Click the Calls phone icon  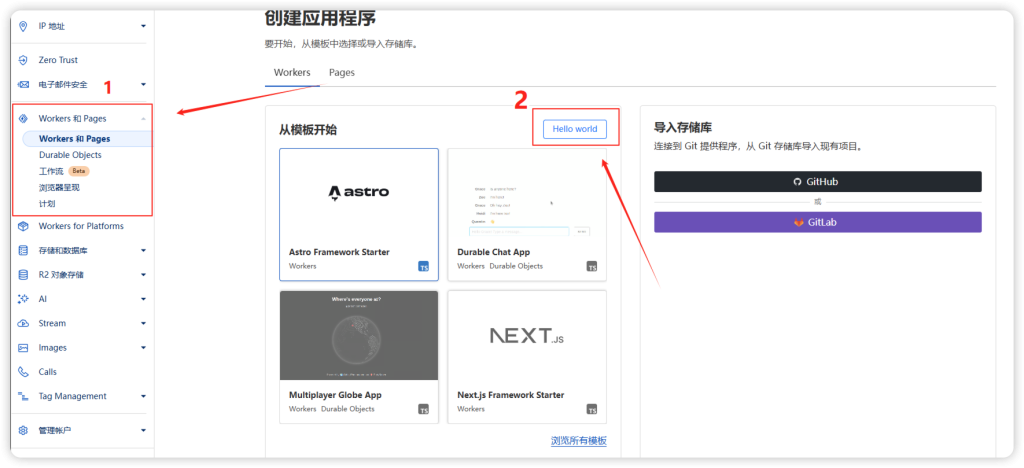pos(24,372)
